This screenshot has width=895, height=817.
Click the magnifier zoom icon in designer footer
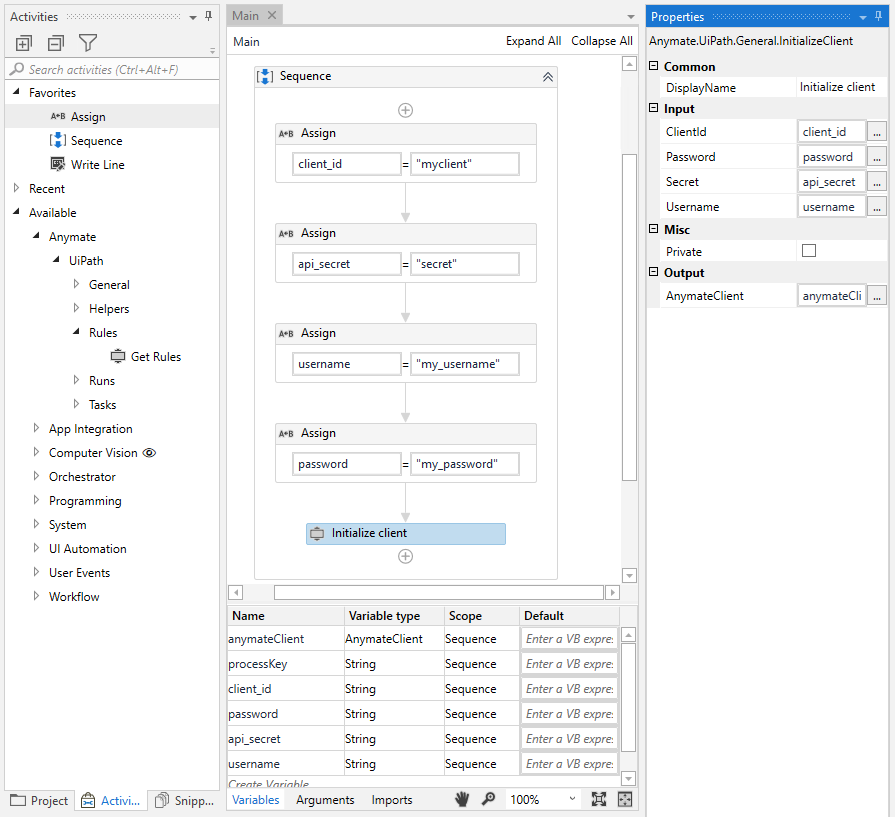coord(488,799)
